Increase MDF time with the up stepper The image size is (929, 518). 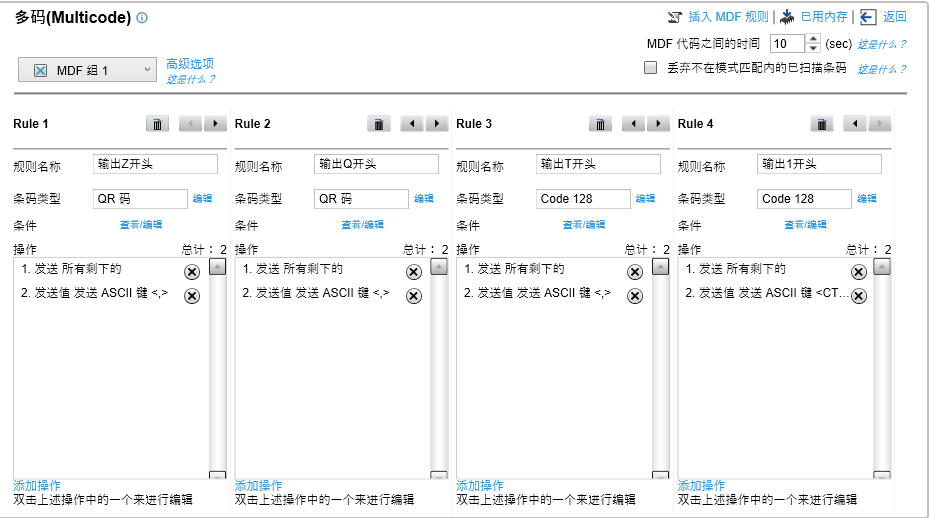(812, 39)
